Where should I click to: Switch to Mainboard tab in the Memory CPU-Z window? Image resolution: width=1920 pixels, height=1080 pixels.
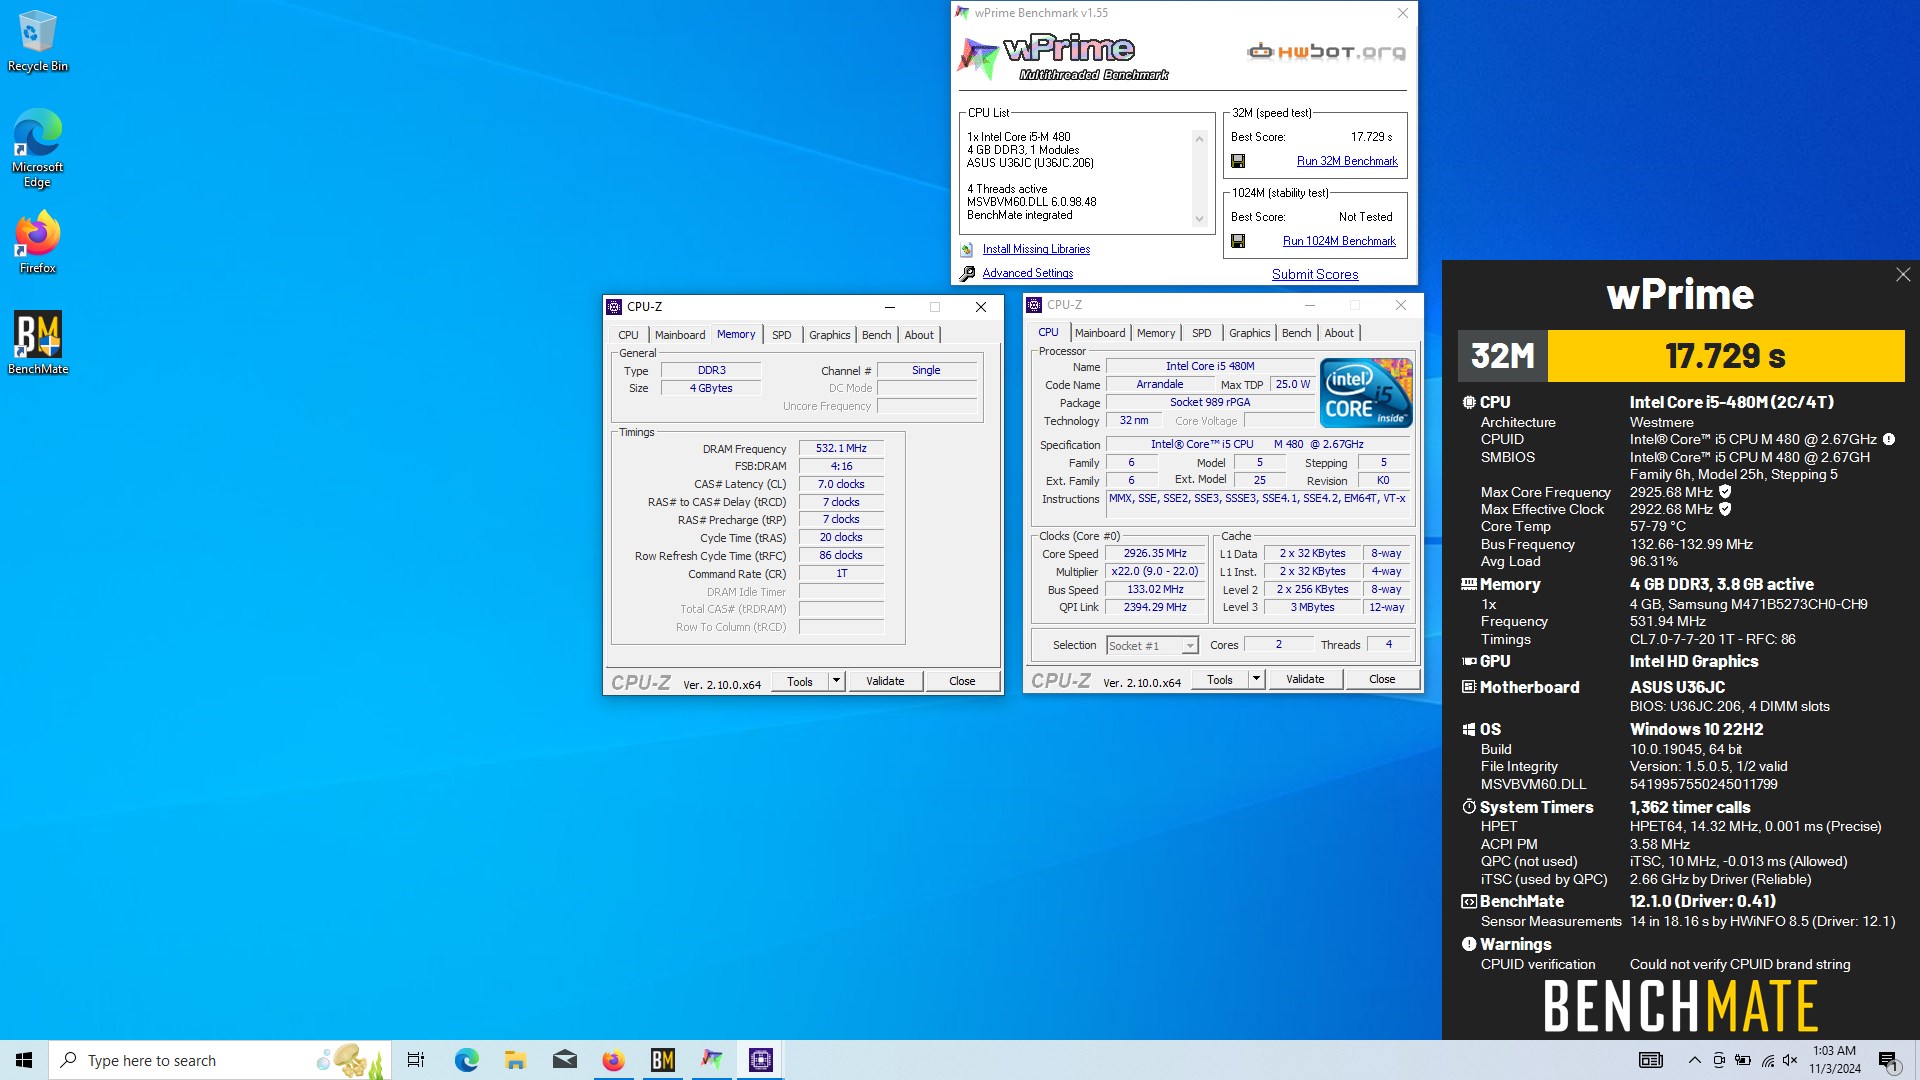680,335
